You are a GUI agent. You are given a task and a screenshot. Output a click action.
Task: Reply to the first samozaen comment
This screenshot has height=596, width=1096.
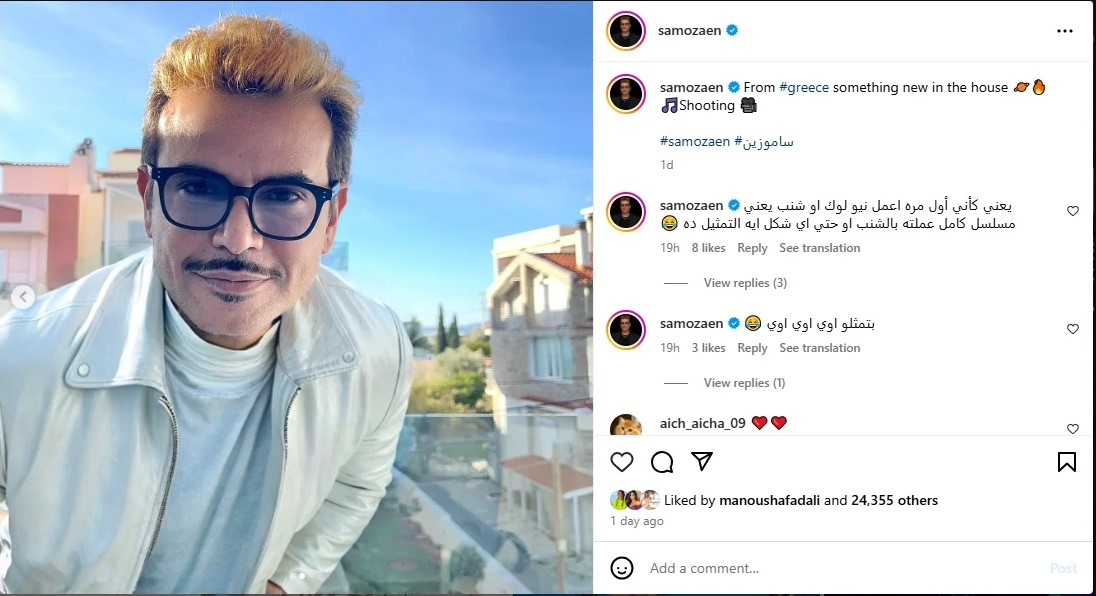click(752, 248)
